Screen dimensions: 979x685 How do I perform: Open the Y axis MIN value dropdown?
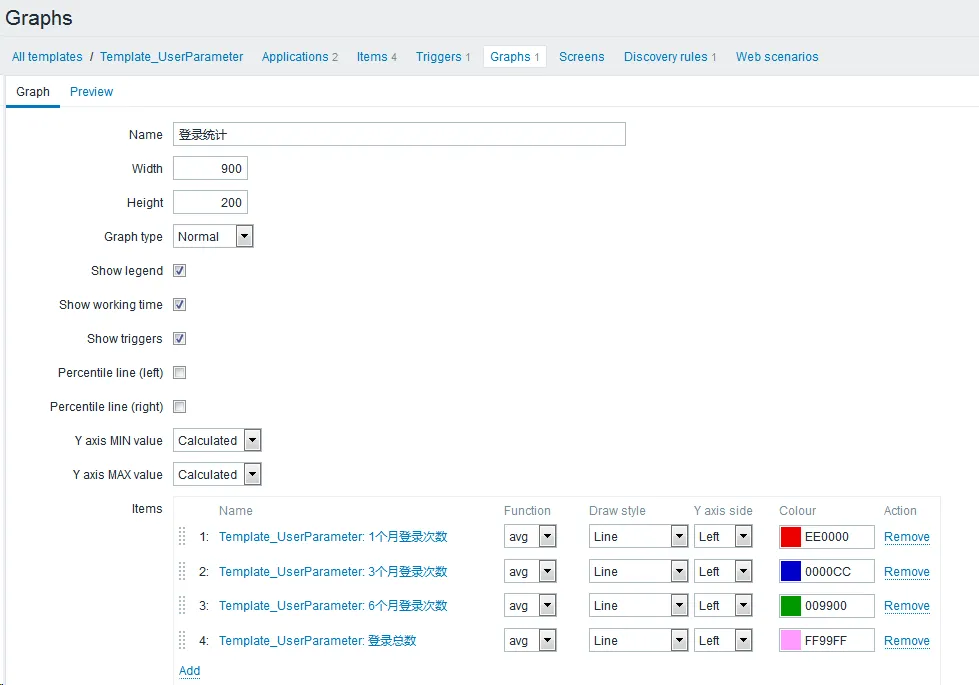(x=217, y=440)
